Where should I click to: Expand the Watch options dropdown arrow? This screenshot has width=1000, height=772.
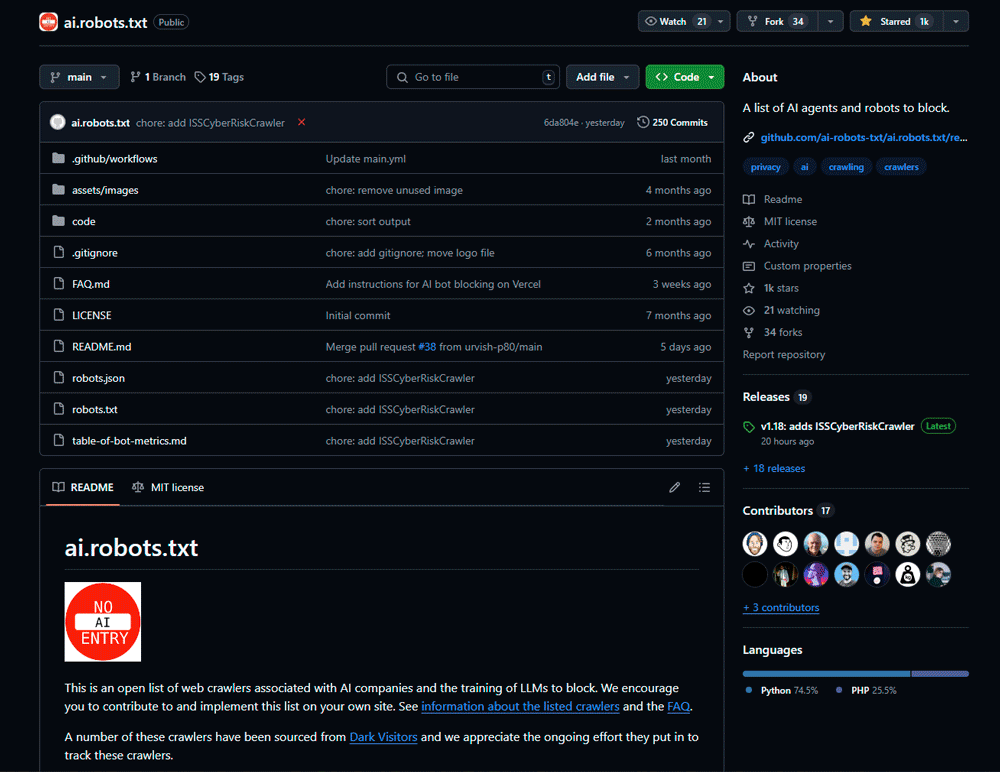(x=721, y=22)
